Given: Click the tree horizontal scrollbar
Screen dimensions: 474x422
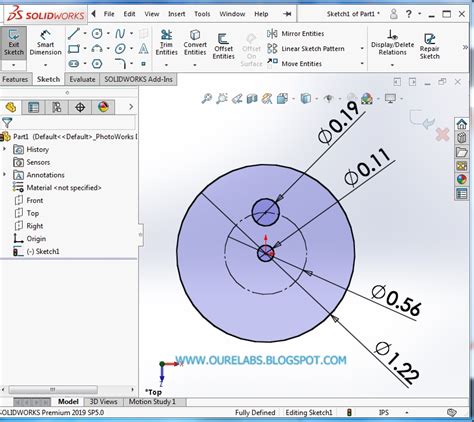Looking at the screenshot, I should 53,389.
